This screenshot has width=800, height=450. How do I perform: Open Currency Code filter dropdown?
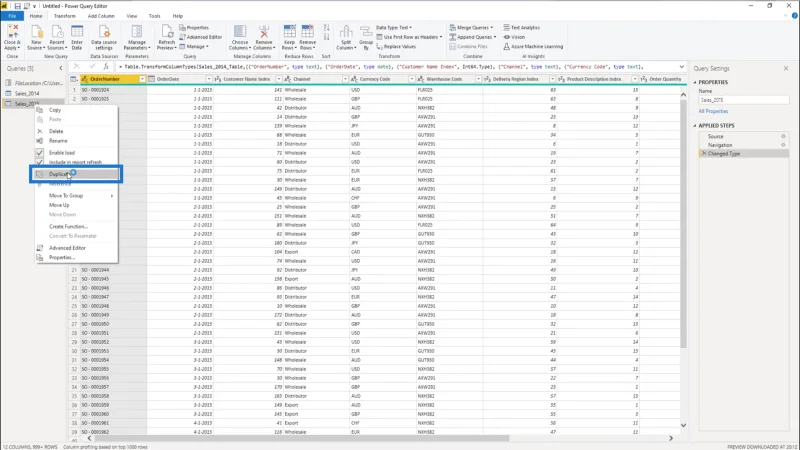[x=412, y=79]
